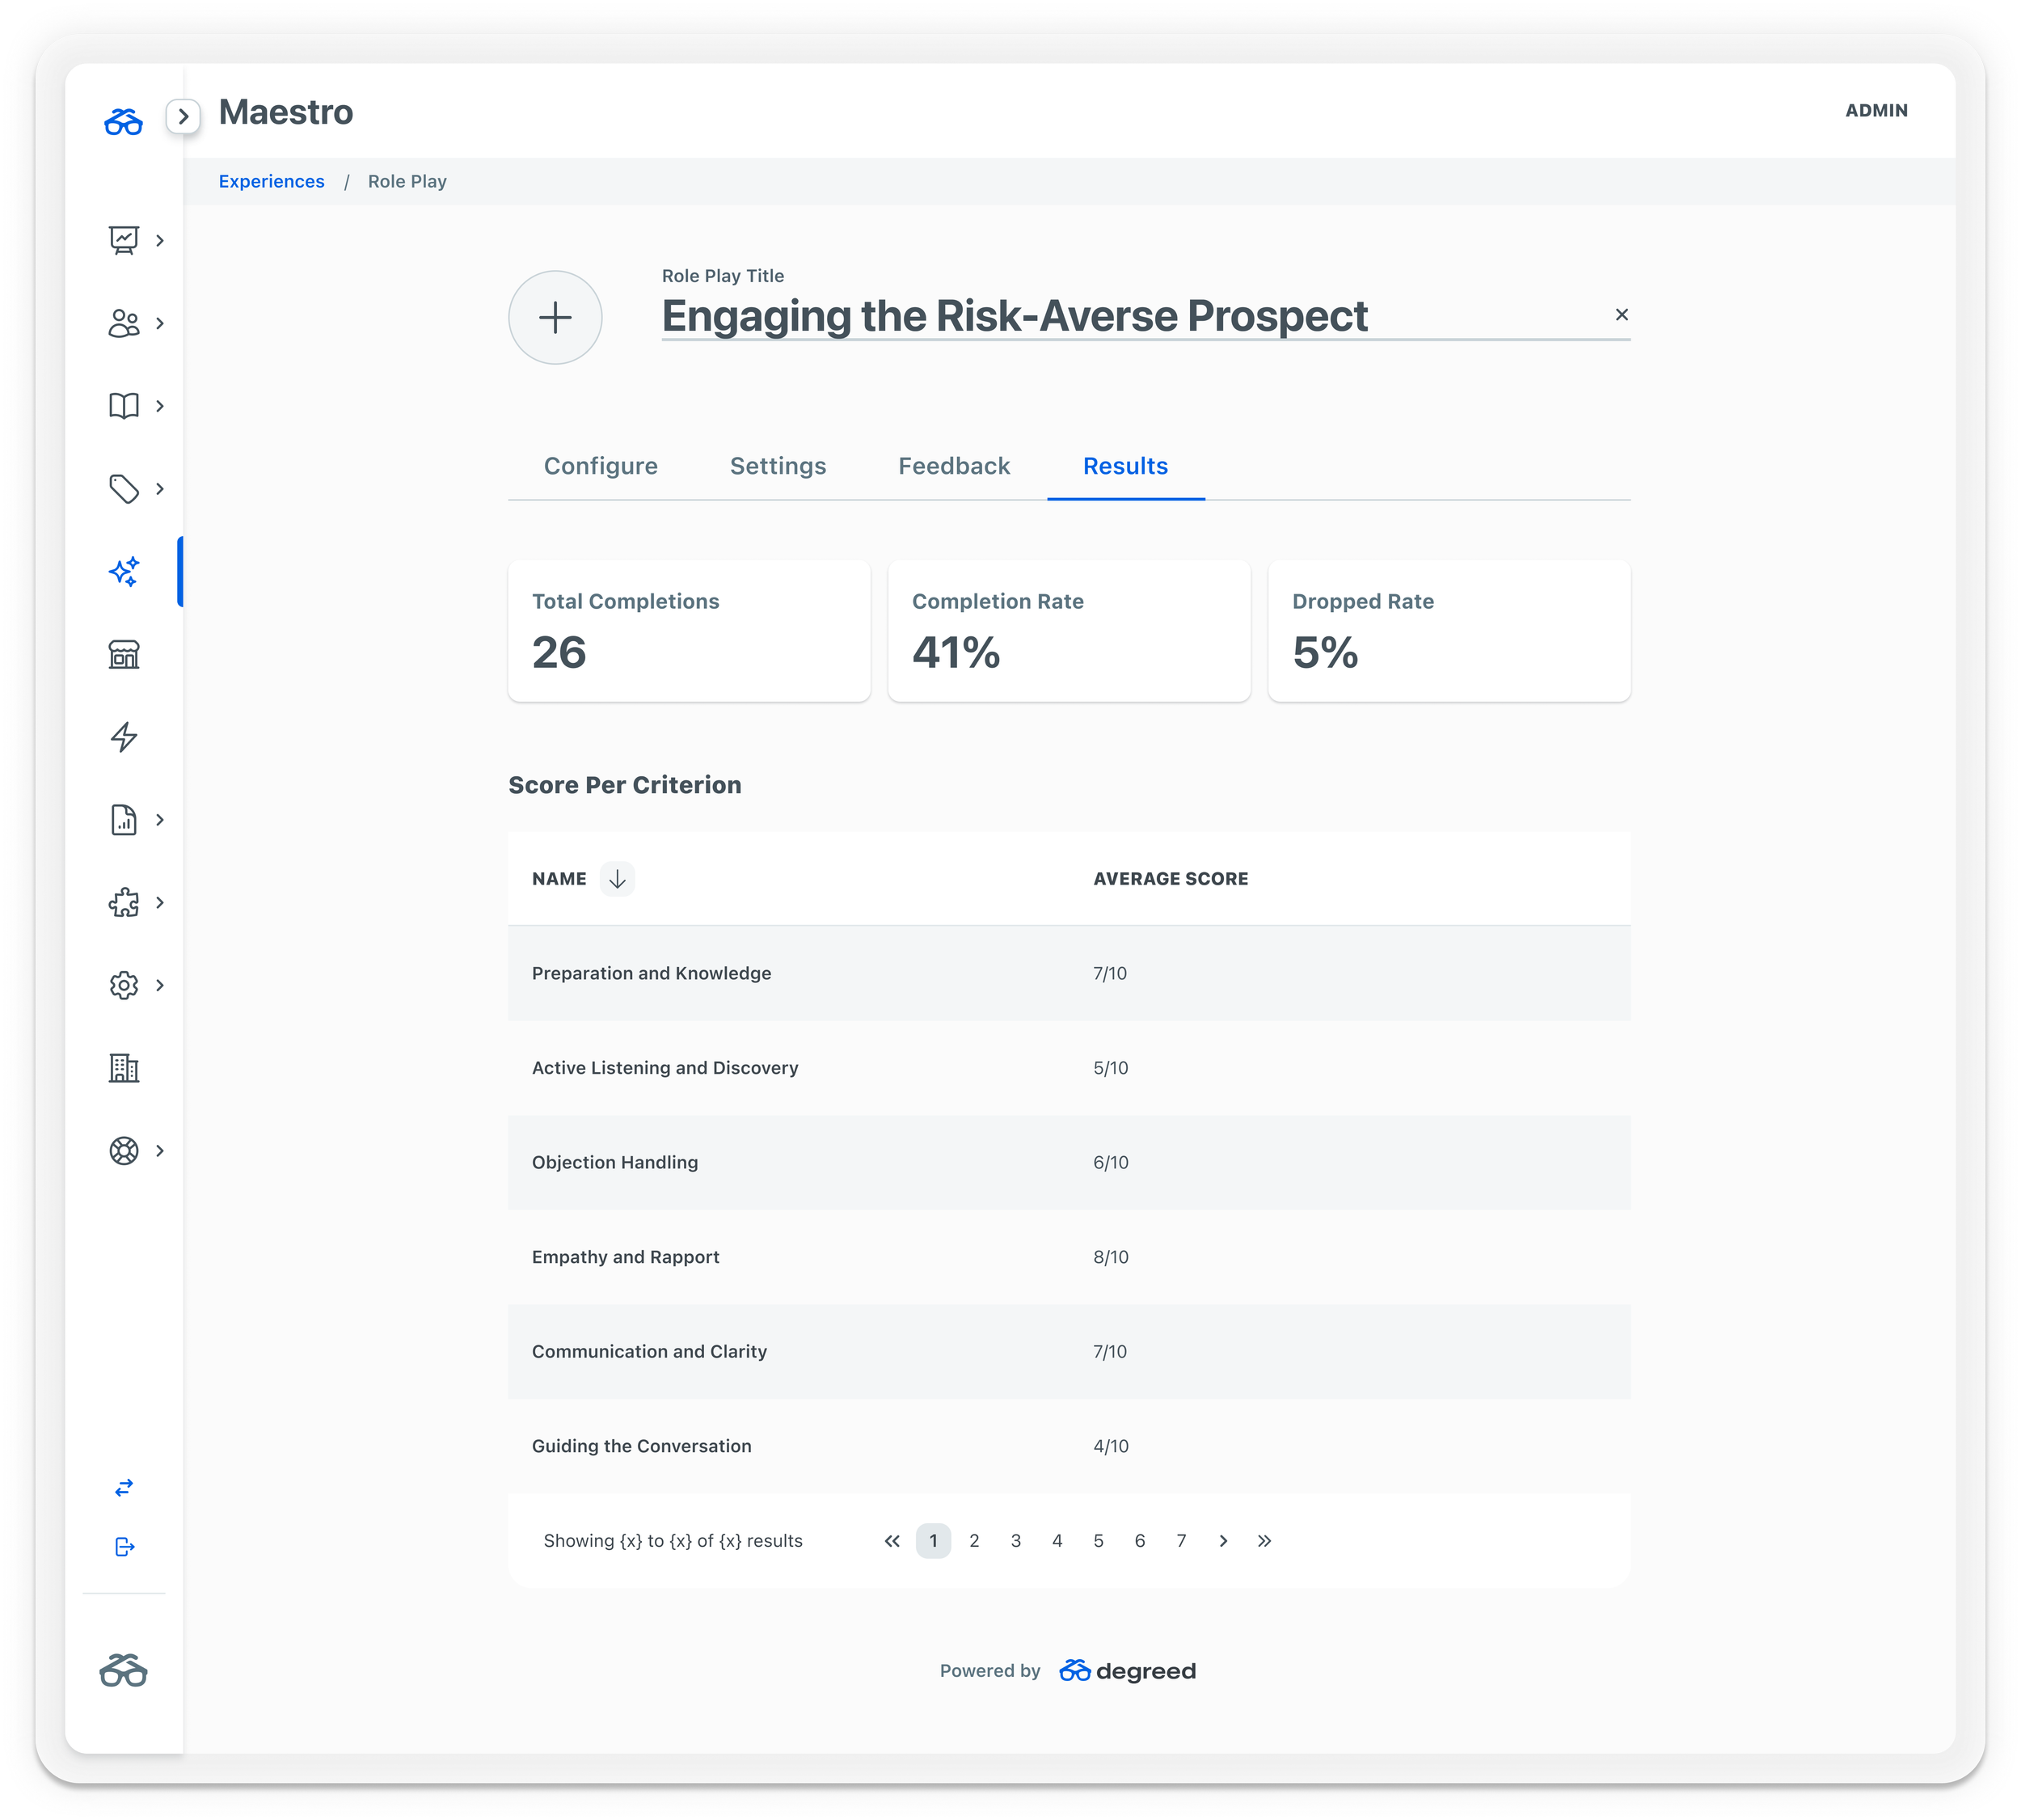Click the Degreed logo in the top-left corner
This screenshot has width=2021, height=1820.
(x=124, y=122)
